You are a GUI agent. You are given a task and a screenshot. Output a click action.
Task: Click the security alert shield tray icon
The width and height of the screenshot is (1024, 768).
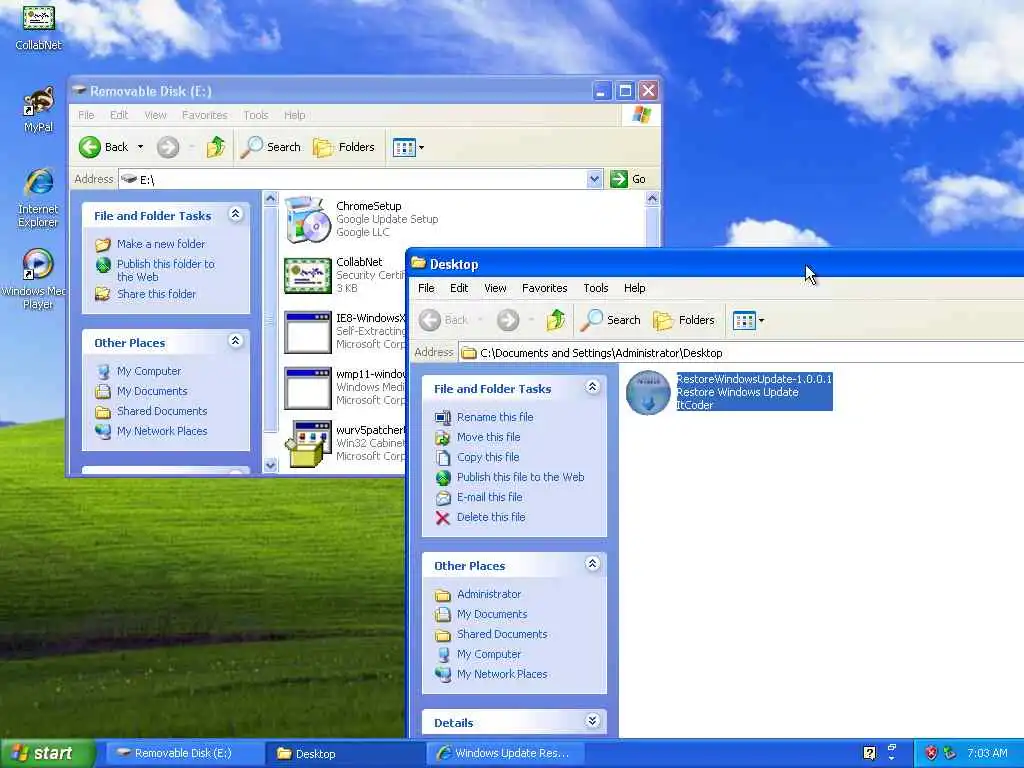pos(931,753)
